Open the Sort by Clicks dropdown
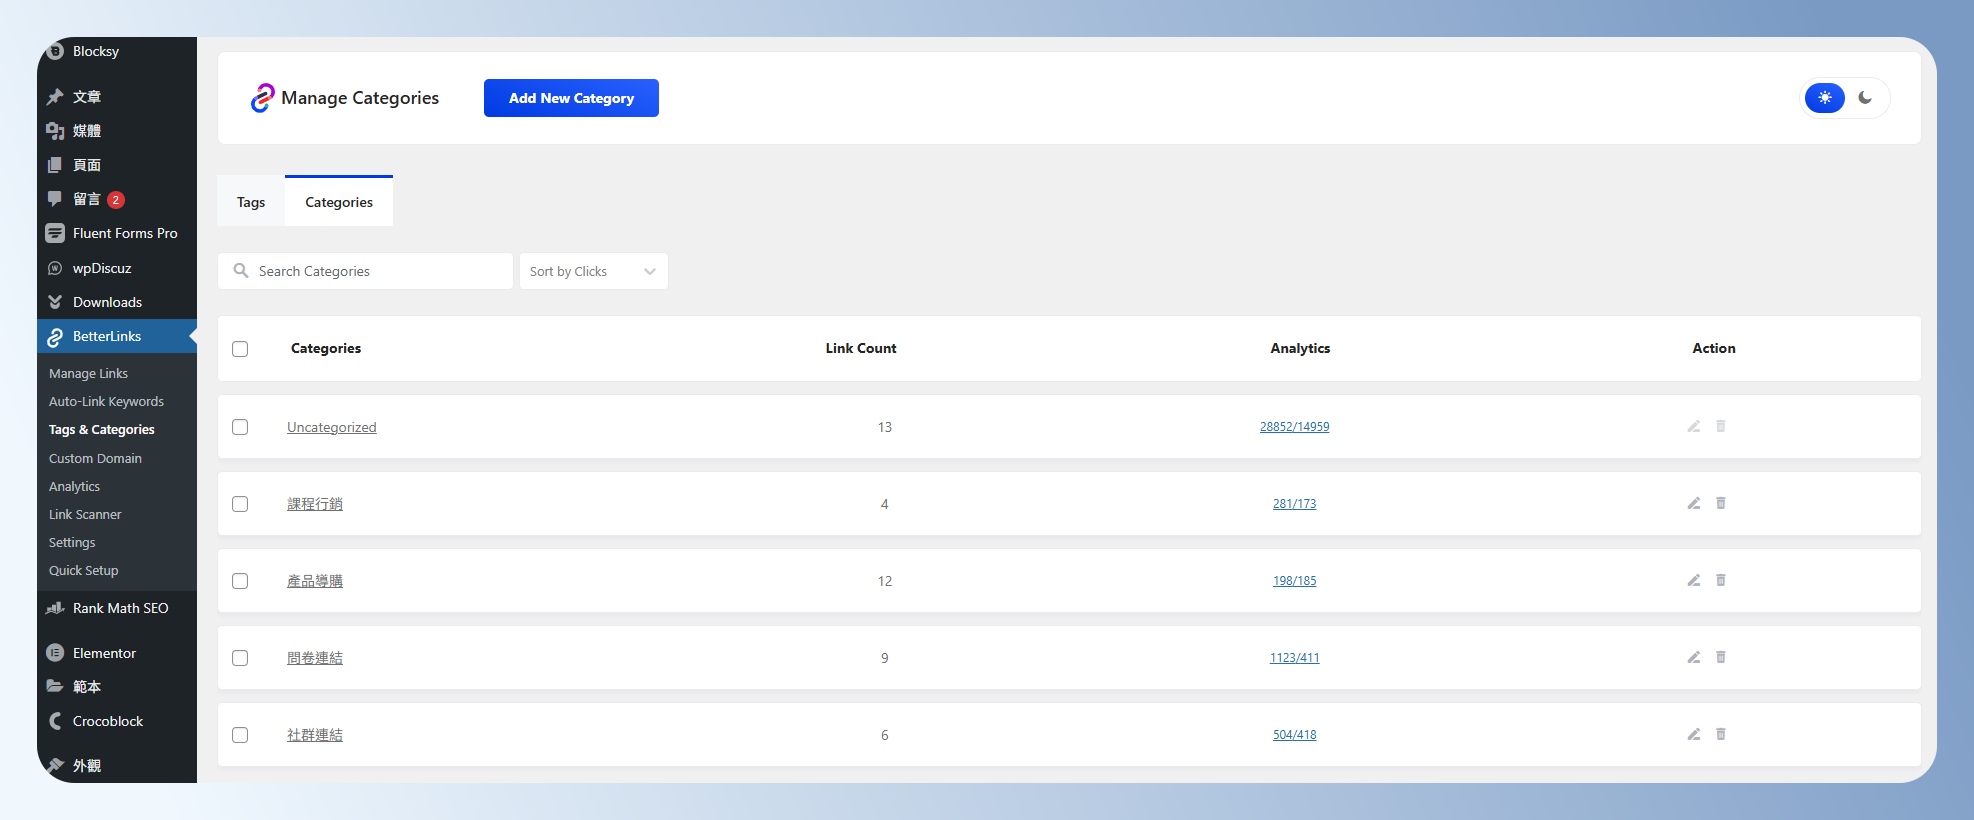1974x820 pixels. pos(593,271)
